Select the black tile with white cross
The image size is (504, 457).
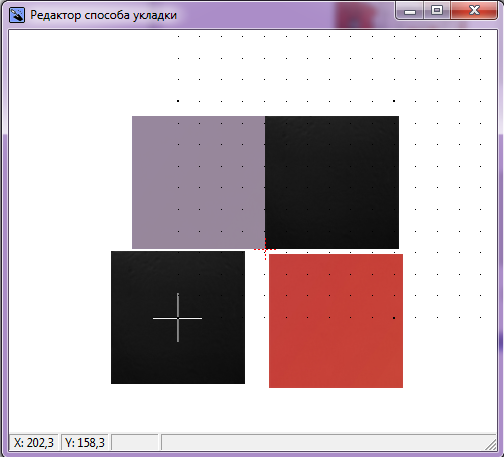(x=178, y=317)
